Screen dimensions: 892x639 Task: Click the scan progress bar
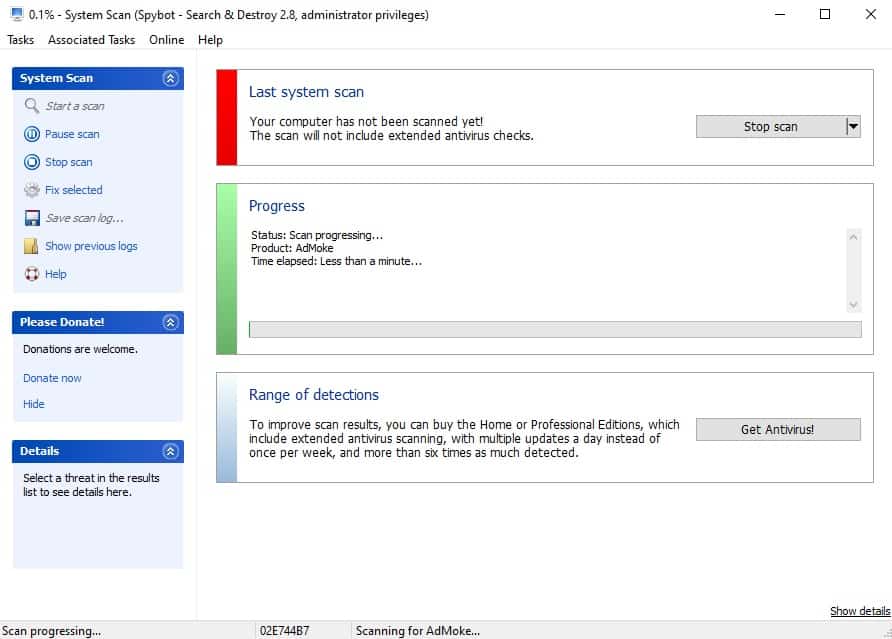click(555, 329)
